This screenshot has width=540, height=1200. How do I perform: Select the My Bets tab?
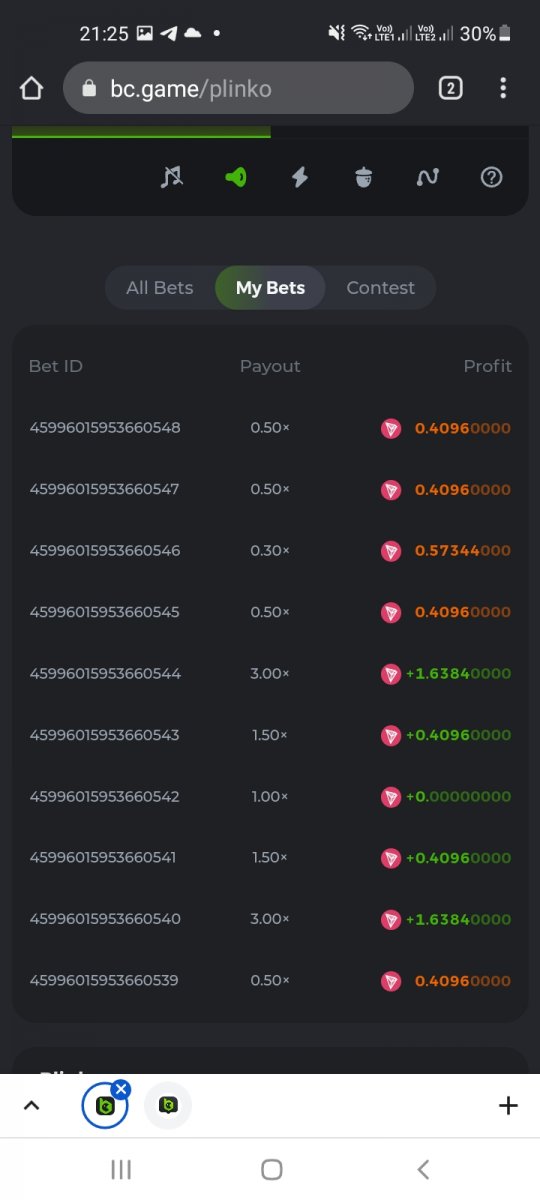coord(270,288)
